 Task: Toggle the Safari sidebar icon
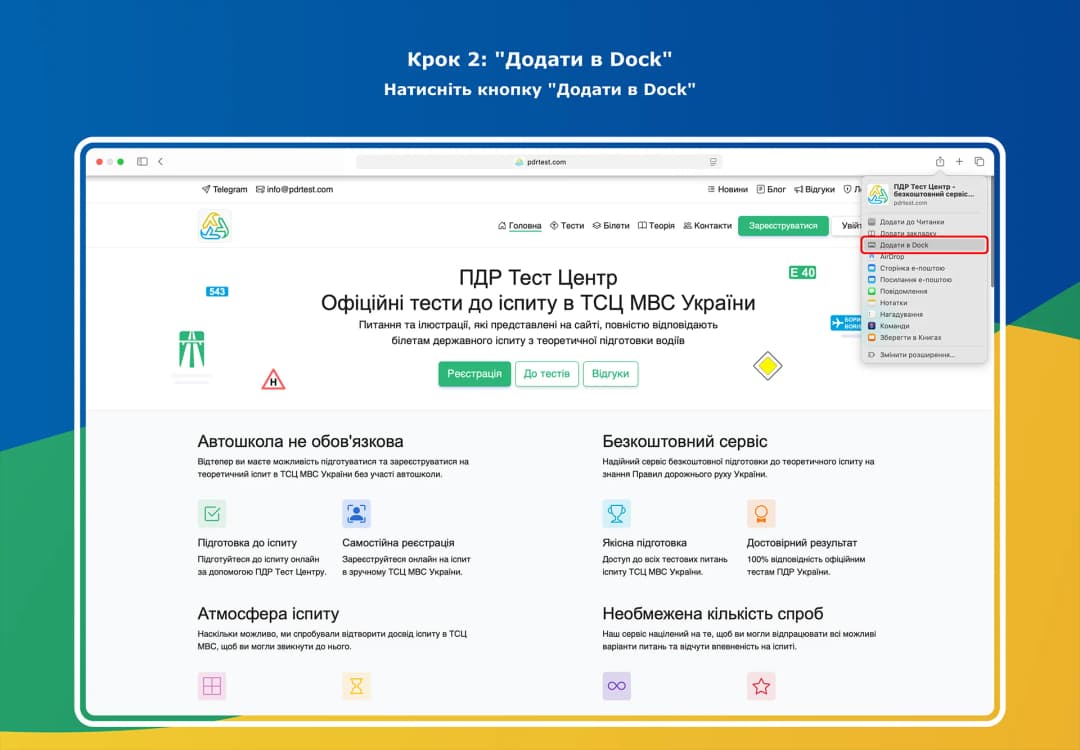click(x=142, y=162)
